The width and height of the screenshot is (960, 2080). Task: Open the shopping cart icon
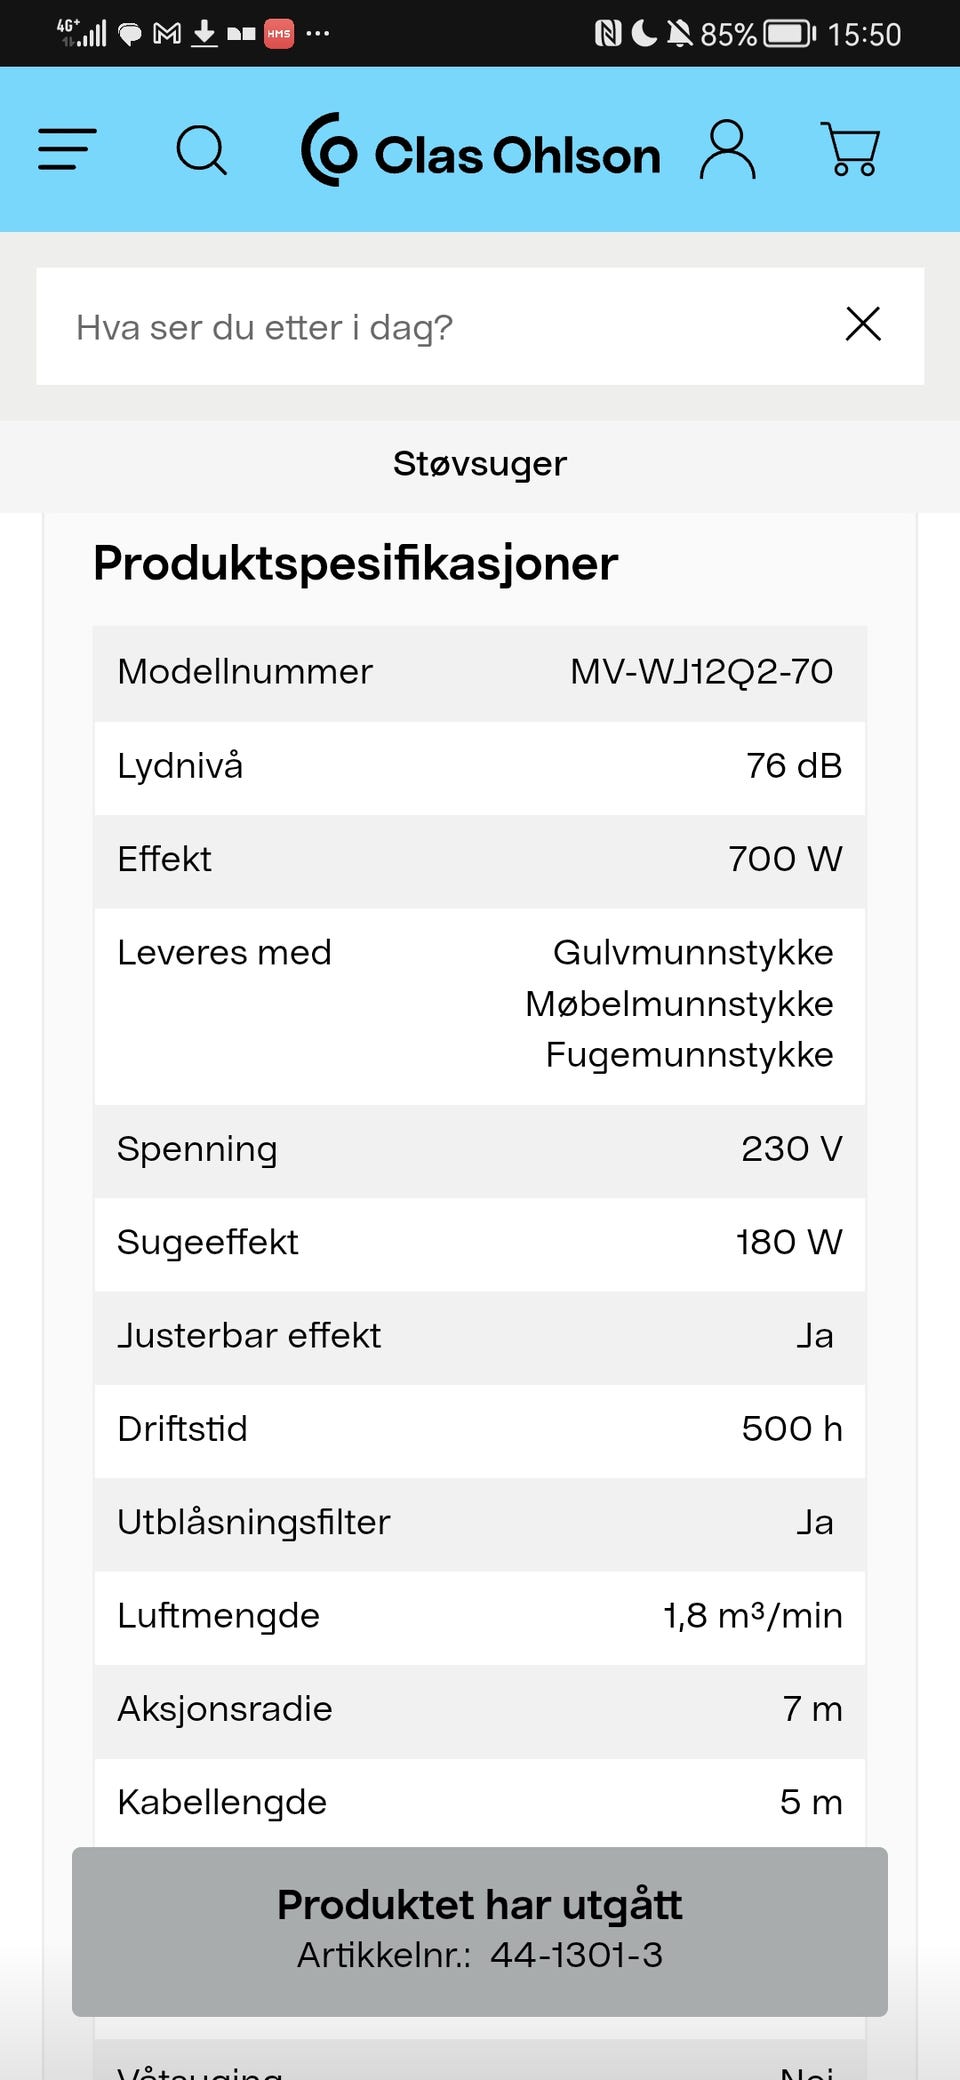click(x=850, y=149)
